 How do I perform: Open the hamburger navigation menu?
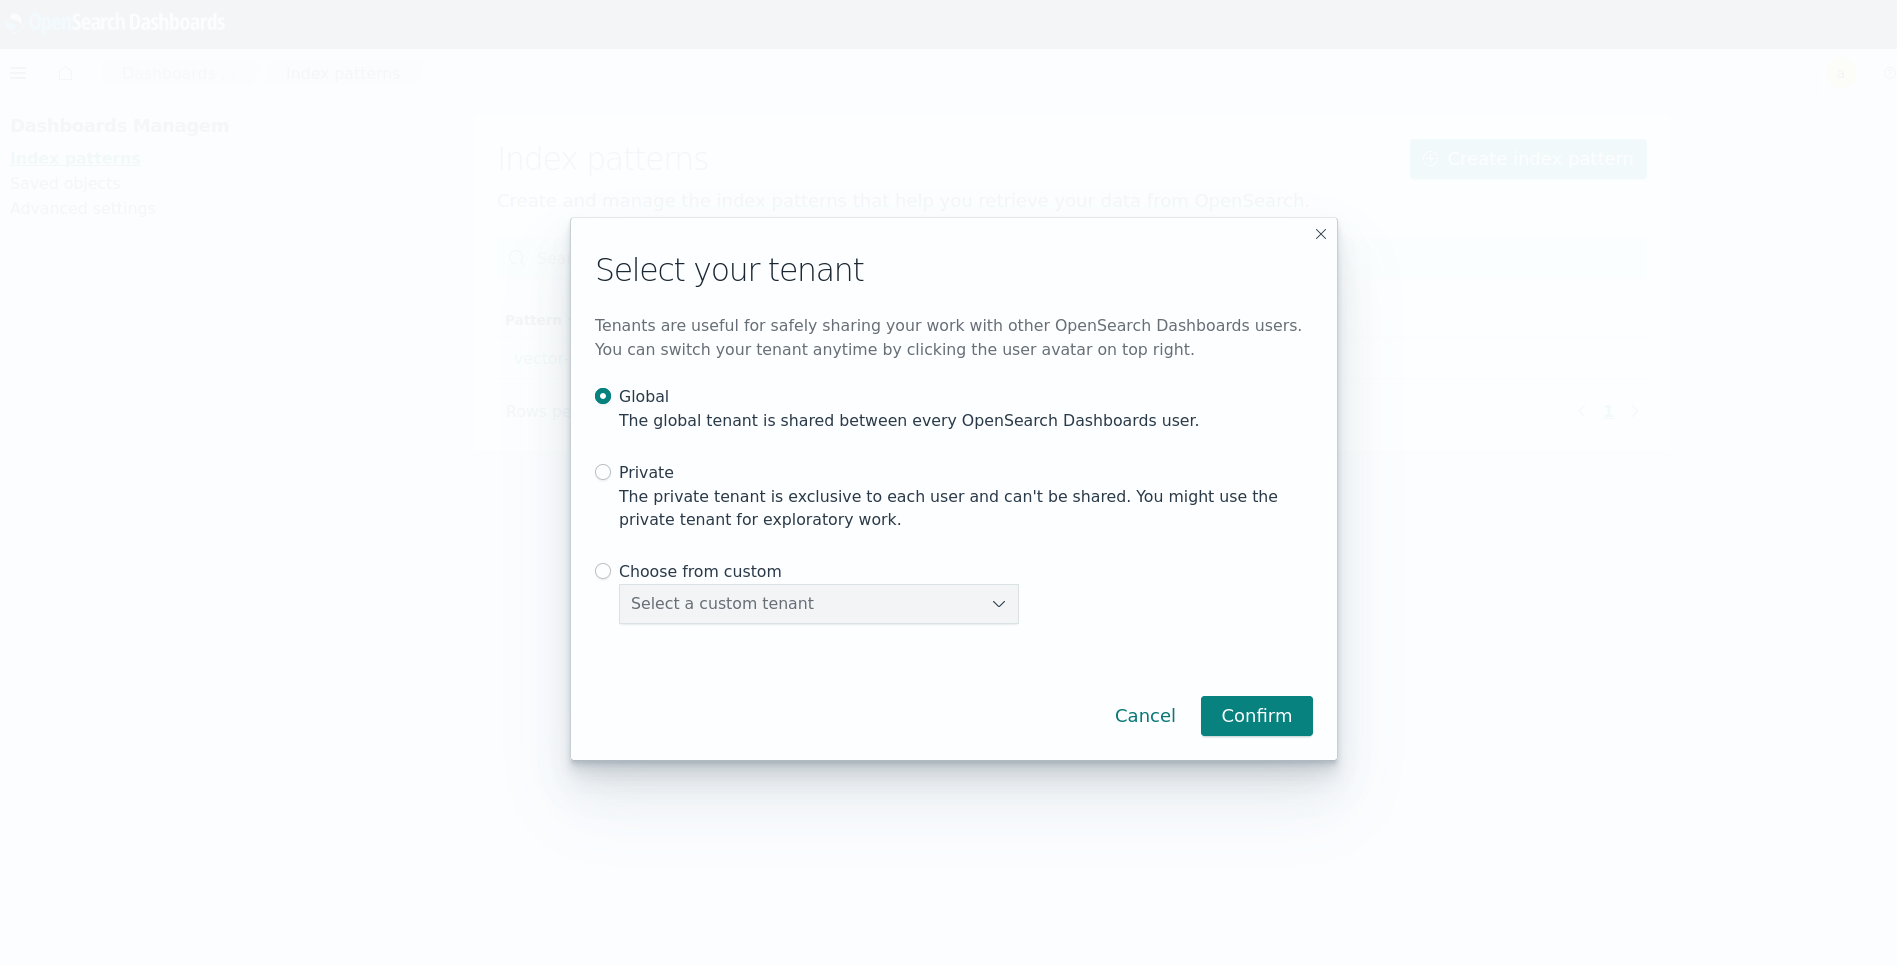(x=18, y=73)
